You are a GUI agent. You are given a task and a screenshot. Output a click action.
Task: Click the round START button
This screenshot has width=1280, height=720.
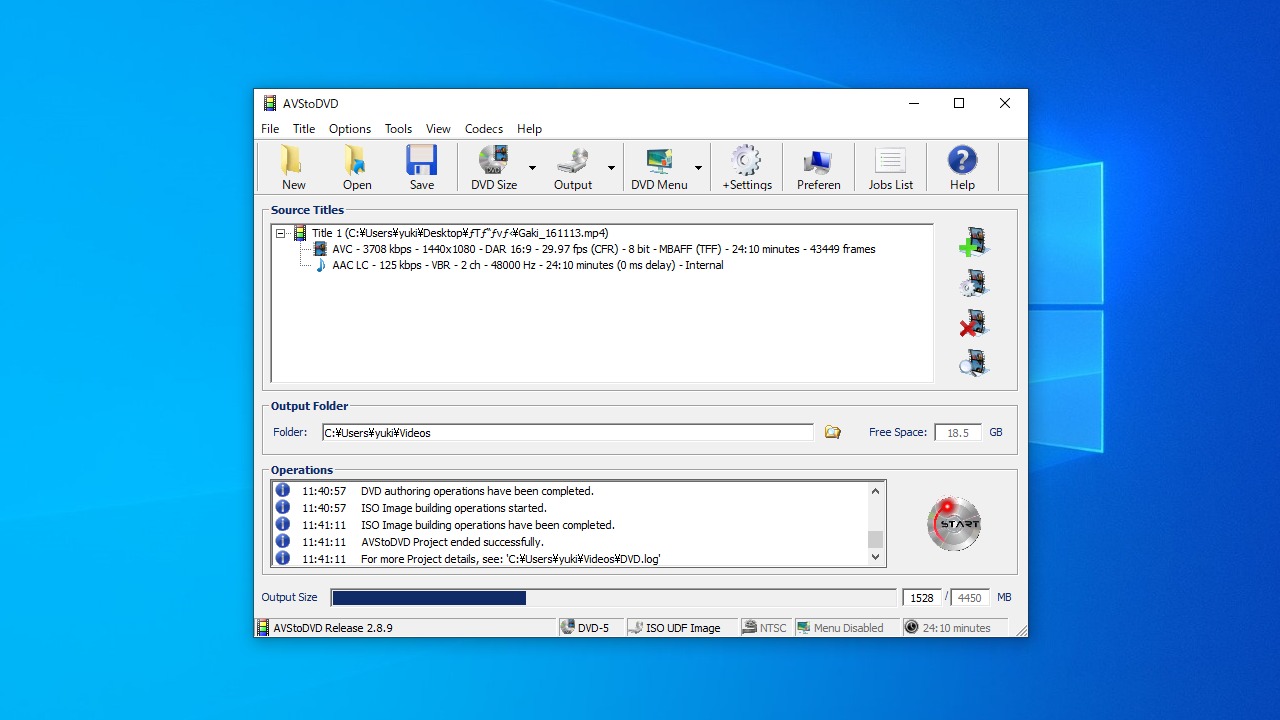[x=954, y=523]
